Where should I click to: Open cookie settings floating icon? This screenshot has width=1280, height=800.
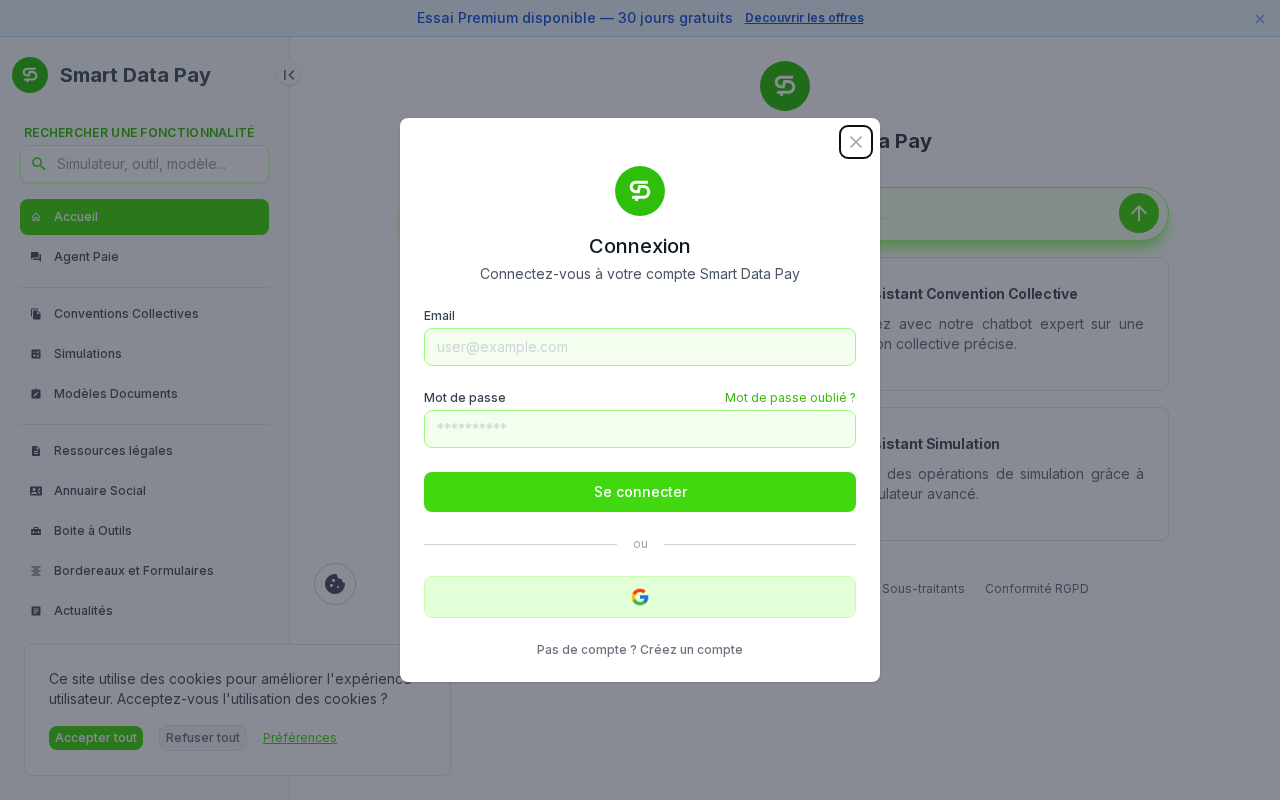click(335, 584)
